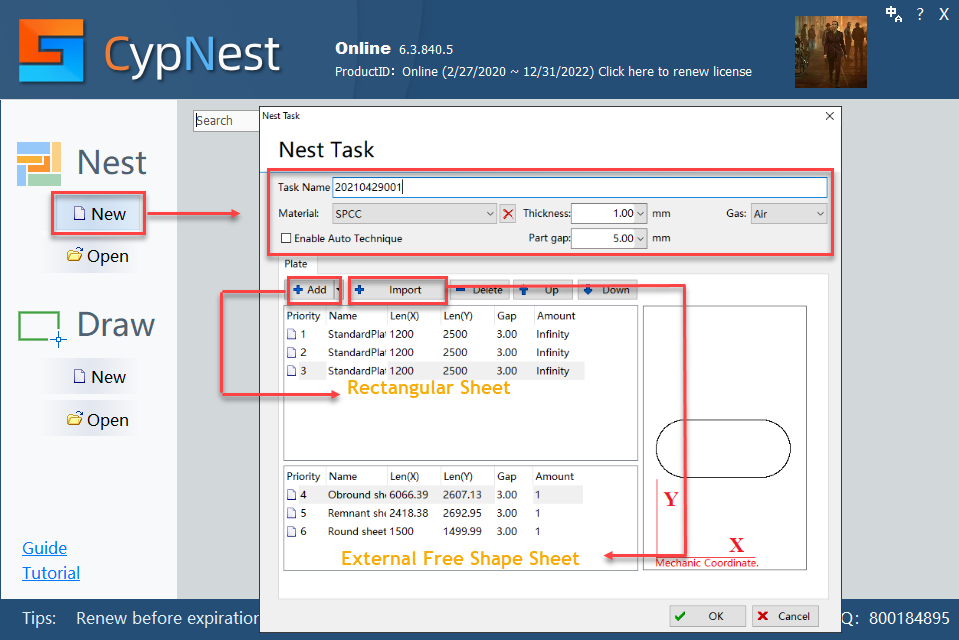Select StandardPlate row with priority 2

coord(434,352)
